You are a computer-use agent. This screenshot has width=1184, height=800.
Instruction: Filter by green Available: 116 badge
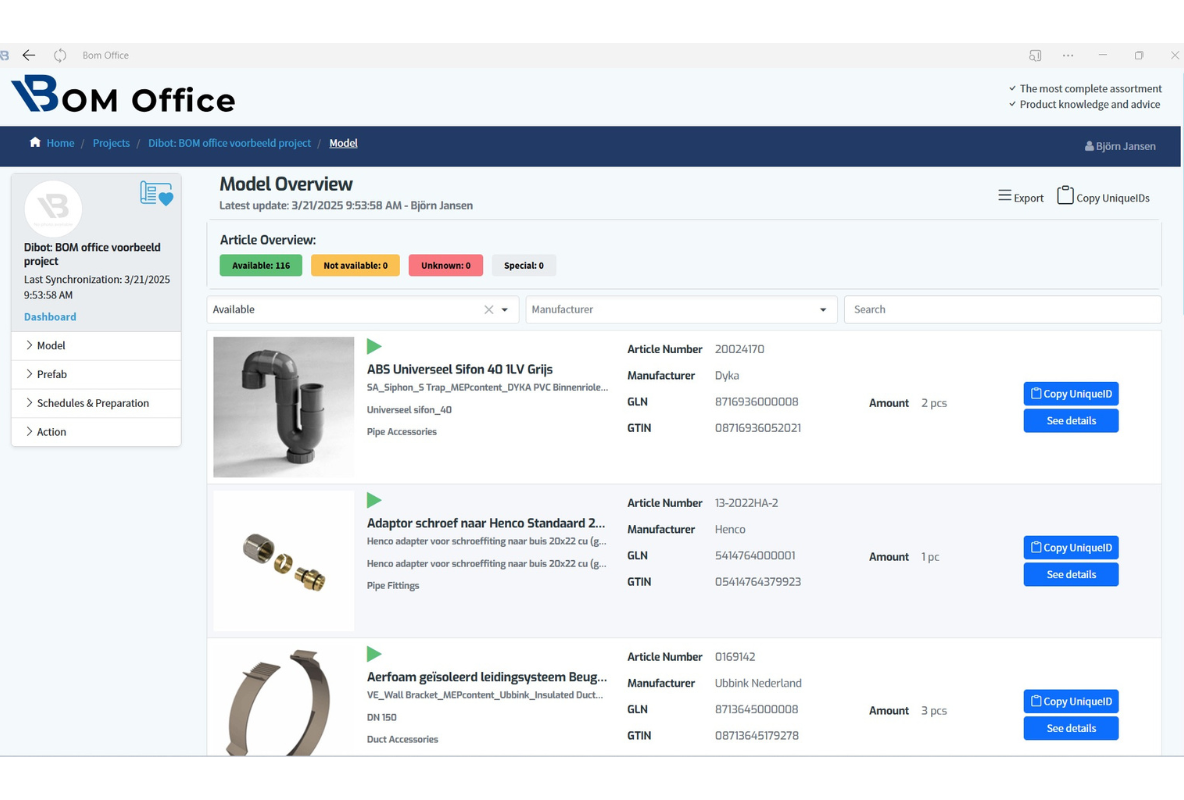tap(261, 265)
